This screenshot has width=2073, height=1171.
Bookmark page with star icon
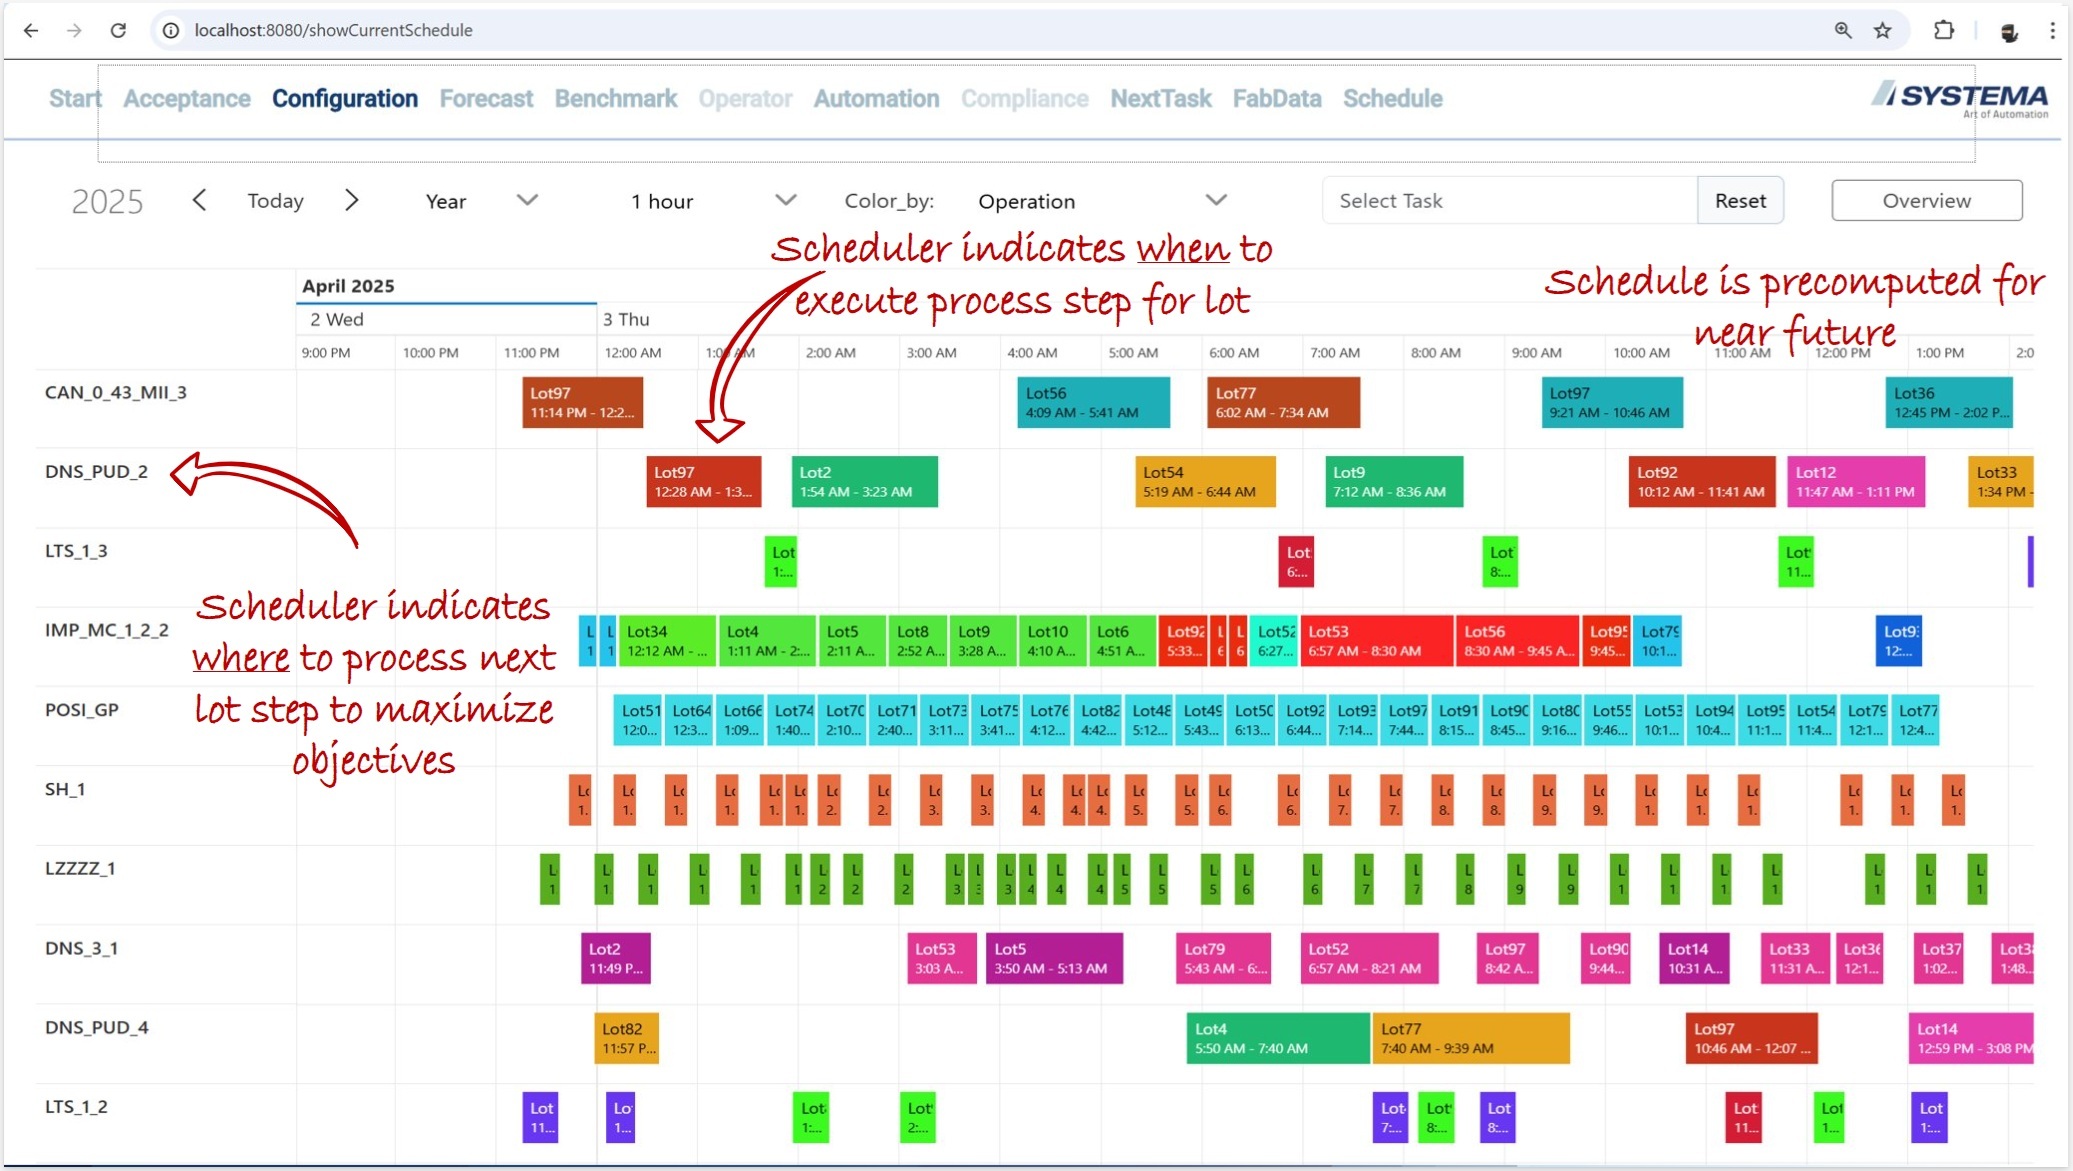1882,30
